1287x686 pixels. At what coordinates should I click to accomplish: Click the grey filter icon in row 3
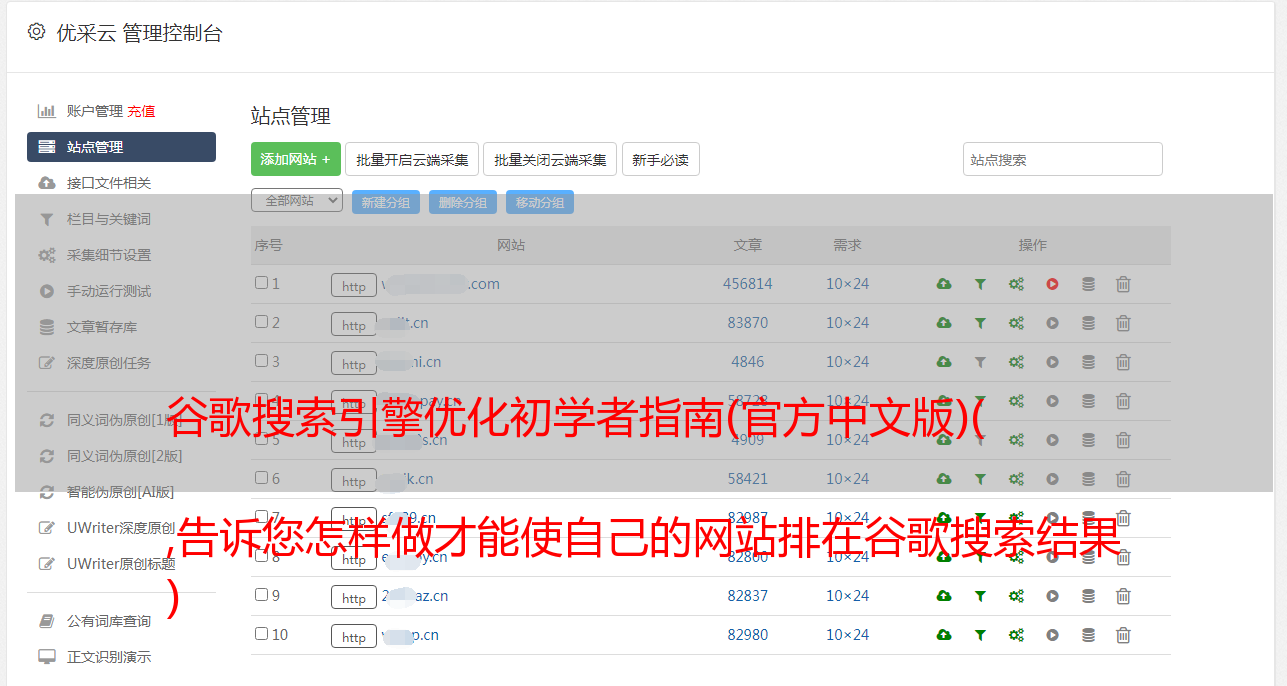pos(980,362)
